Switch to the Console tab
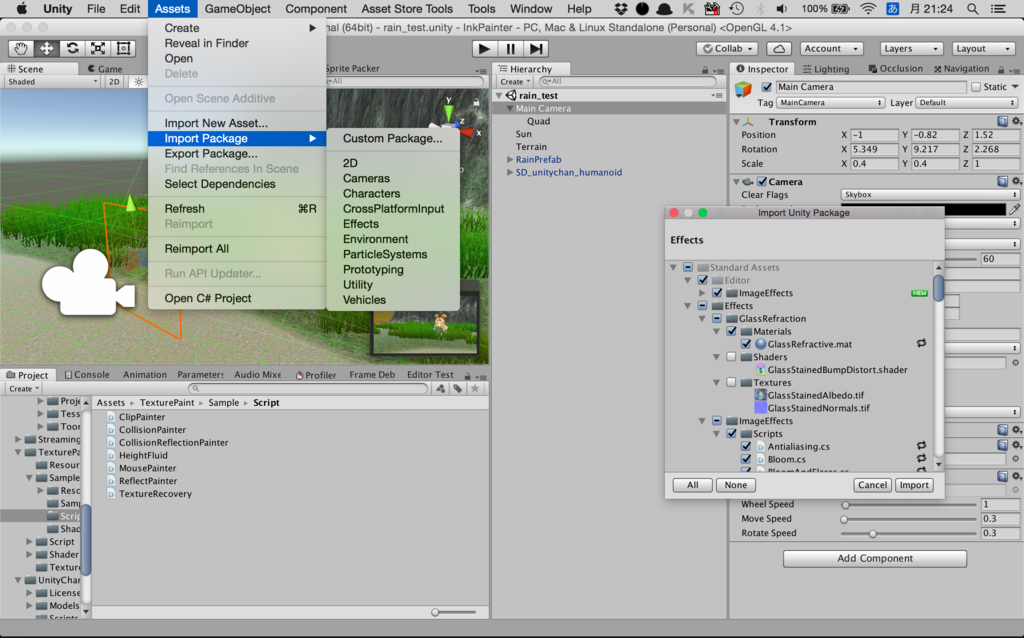 coord(87,375)
